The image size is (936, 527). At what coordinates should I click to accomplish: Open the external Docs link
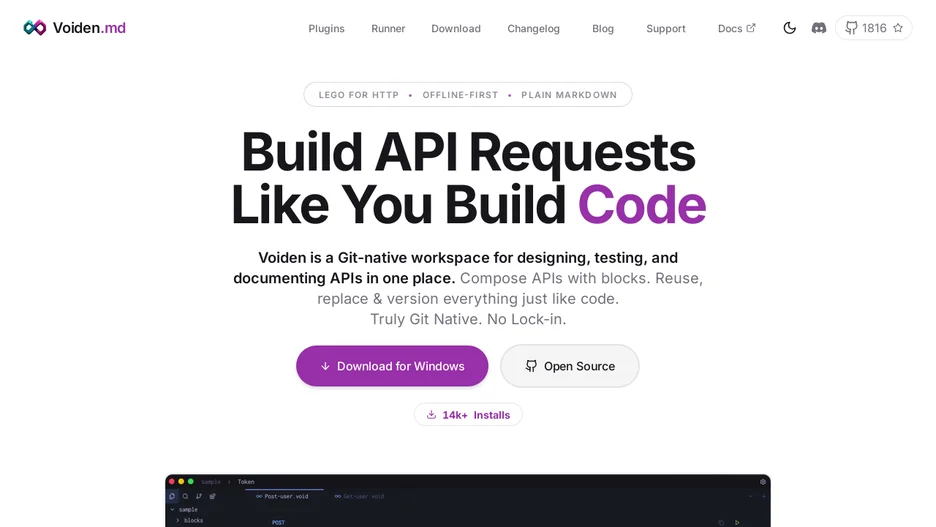(737, 29)
